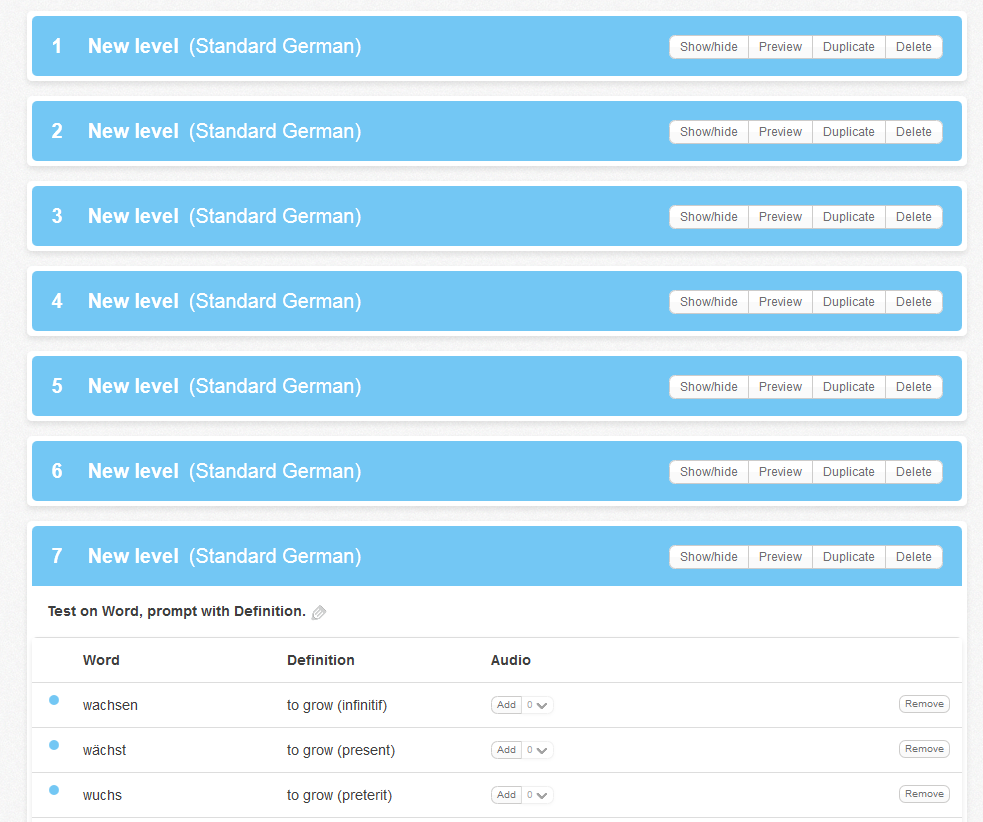This screenshot has width=983, height=822.
Task: Add audio to wuchs entry
Action: pyautogui.click(x=506, y=795)
